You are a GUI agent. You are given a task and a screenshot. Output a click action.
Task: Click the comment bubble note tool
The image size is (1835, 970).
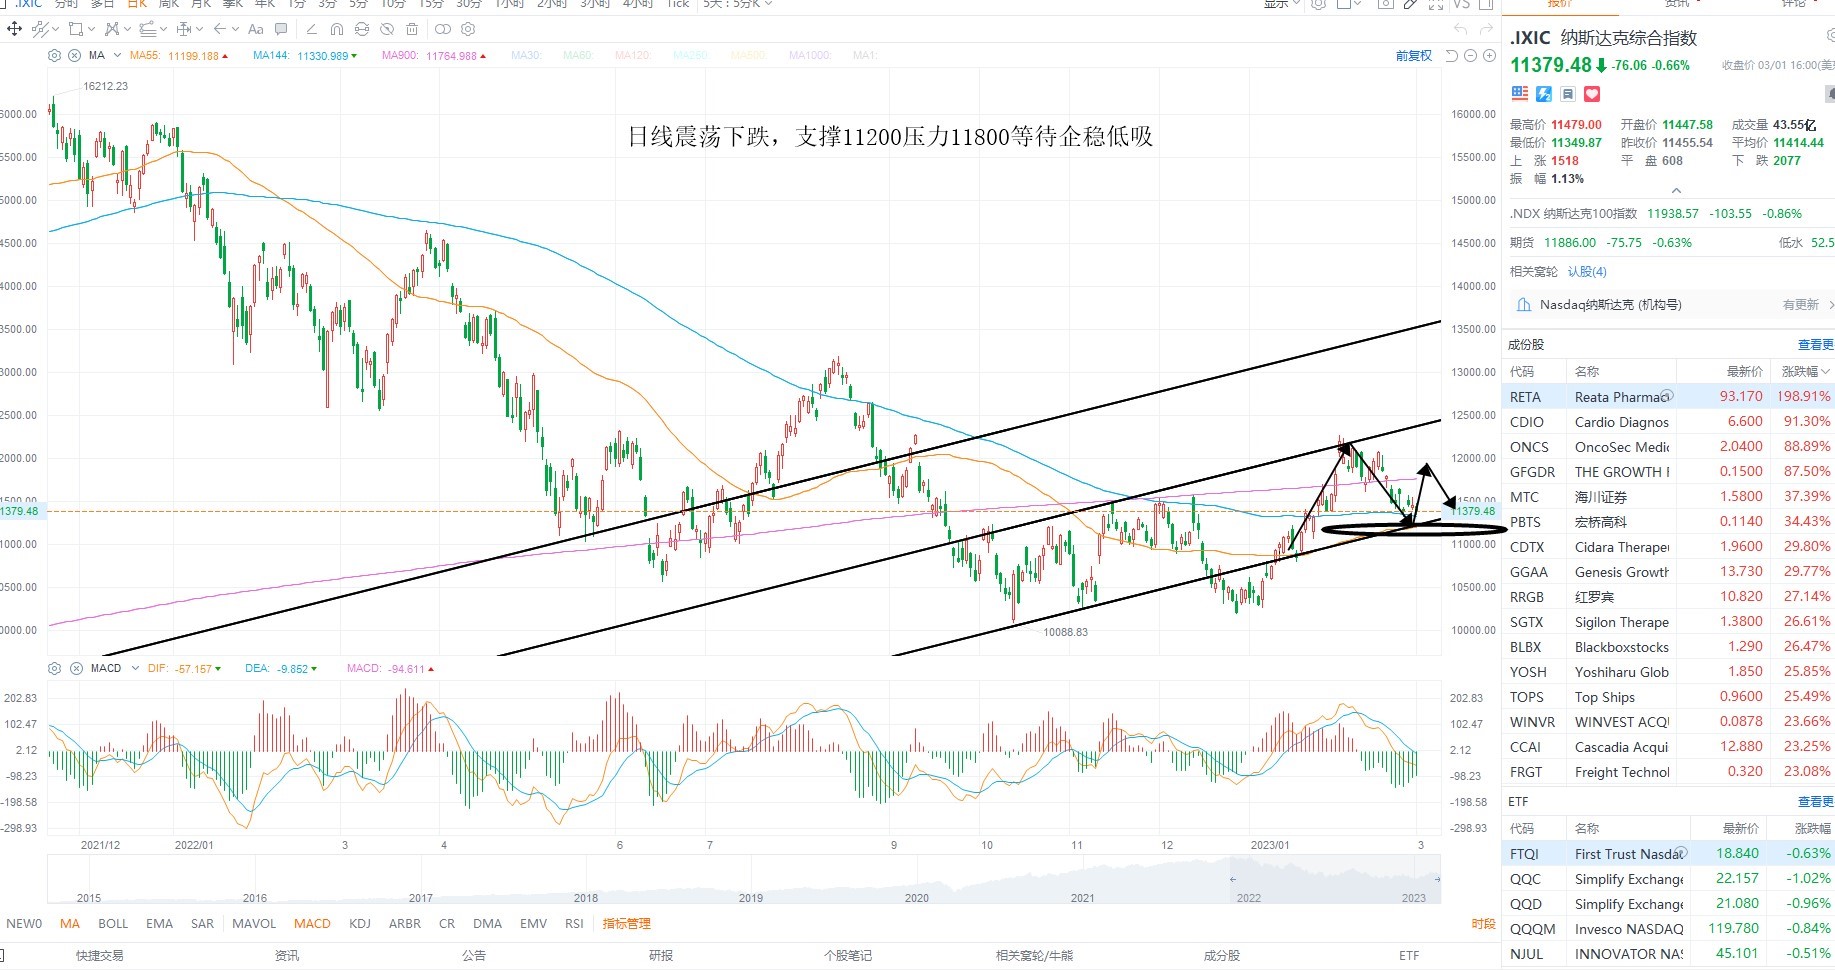pyautogui.click(x=281, y=29)
